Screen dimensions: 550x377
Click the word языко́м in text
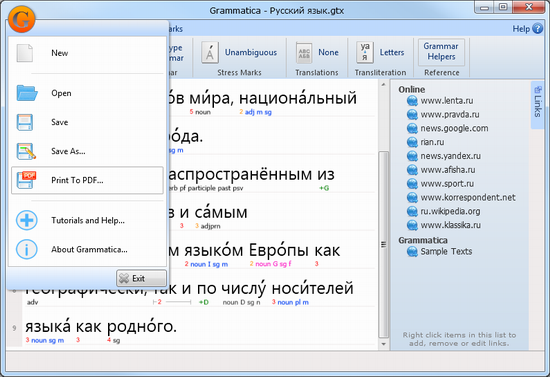tap(214, 251)
